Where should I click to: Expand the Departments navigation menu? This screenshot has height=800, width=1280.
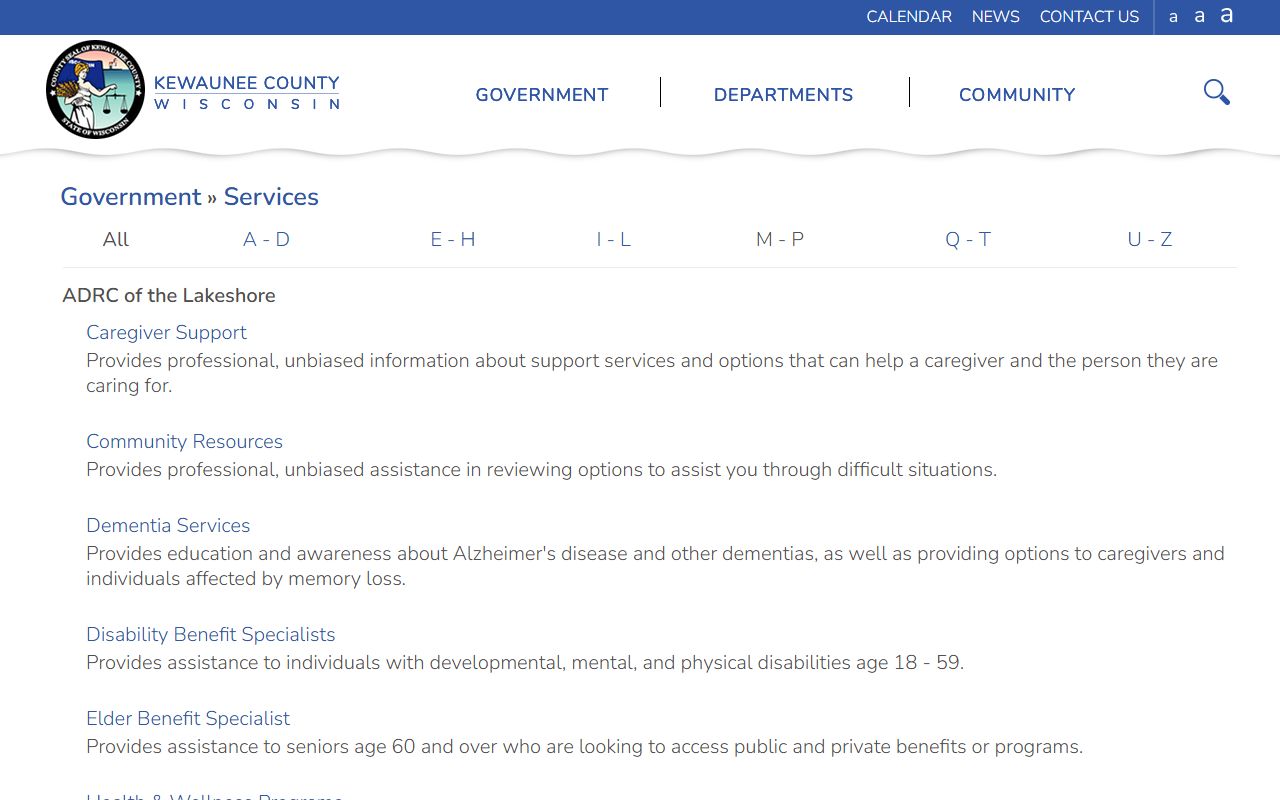coord(783,95)
